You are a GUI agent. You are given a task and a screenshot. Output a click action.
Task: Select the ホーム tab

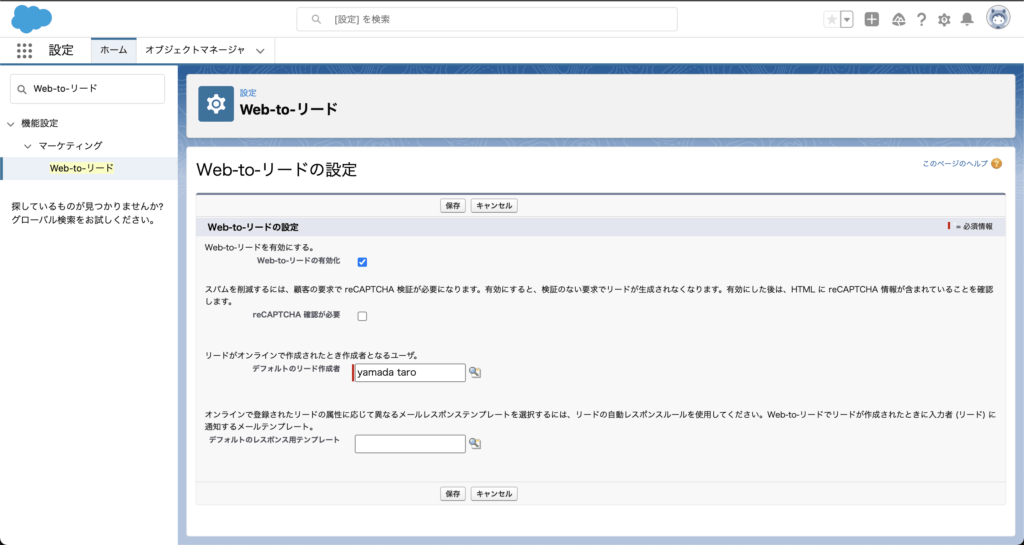click(114, 50)
